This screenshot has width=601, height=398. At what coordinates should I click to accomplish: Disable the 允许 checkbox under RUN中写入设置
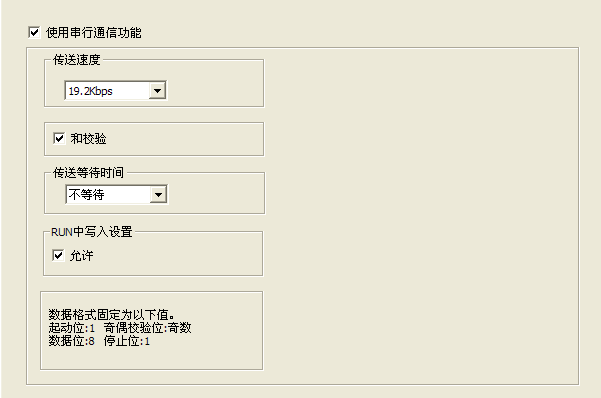[58, 255]
